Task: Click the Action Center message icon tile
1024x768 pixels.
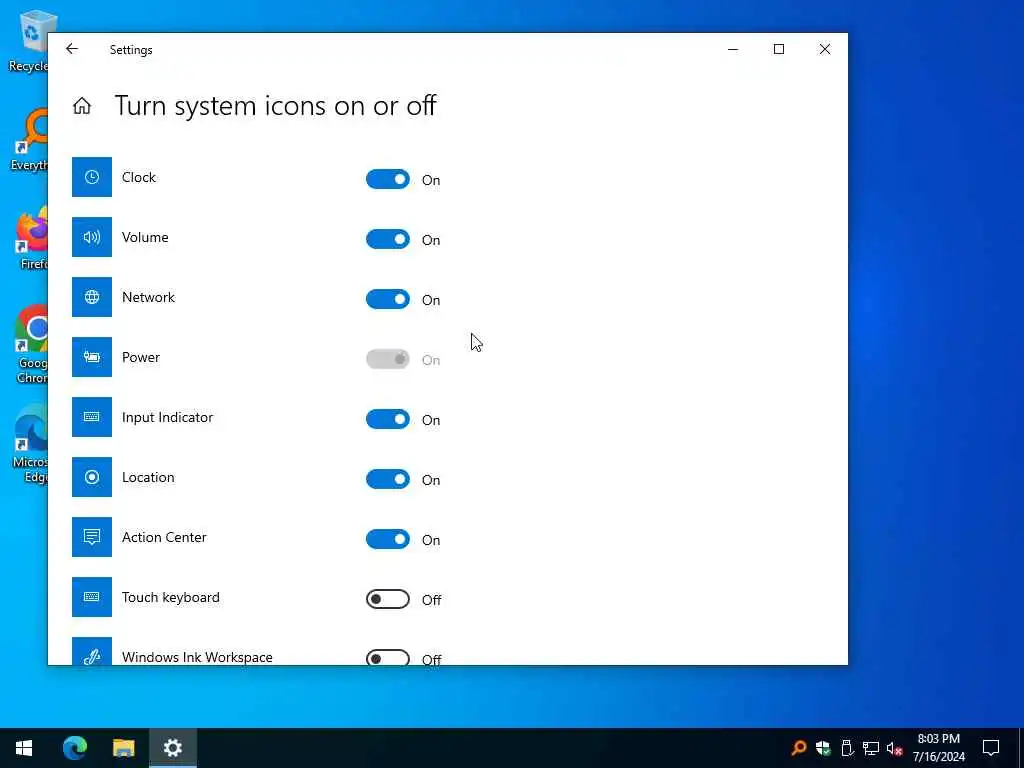Action: (91, 537)
